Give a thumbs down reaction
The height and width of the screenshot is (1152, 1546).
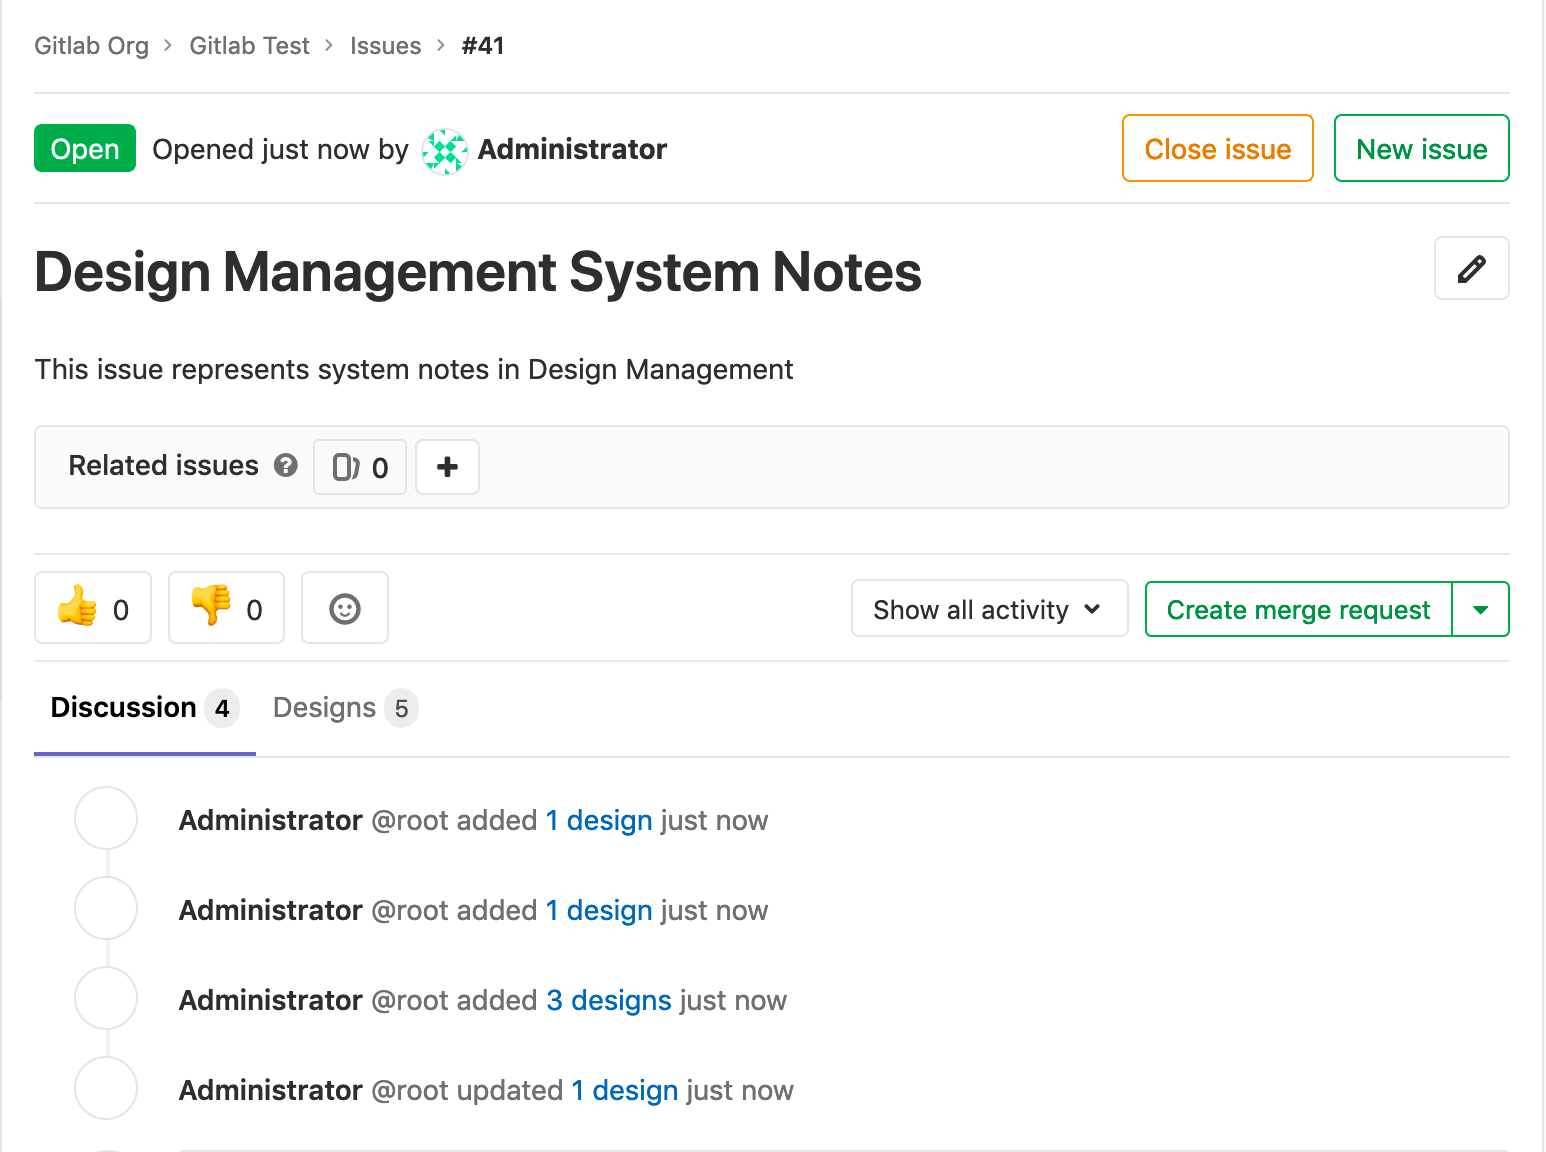[225, 607]
